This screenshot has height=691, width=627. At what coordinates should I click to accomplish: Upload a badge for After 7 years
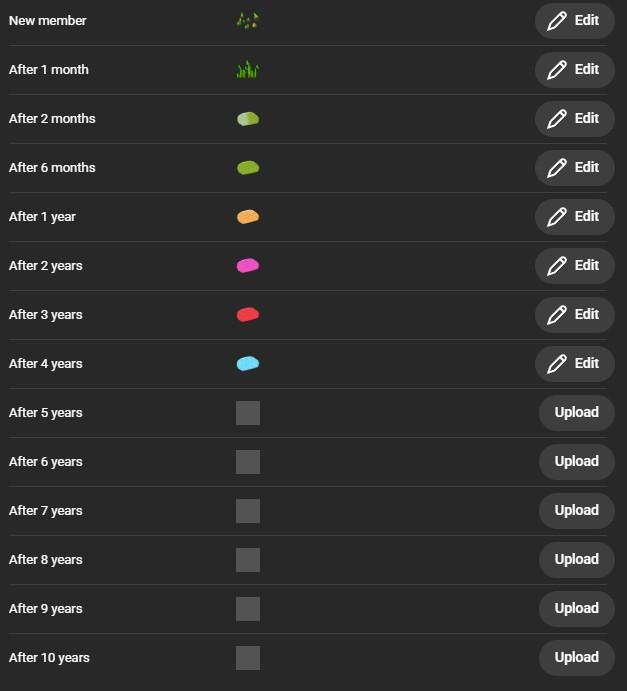coord(576,511)
